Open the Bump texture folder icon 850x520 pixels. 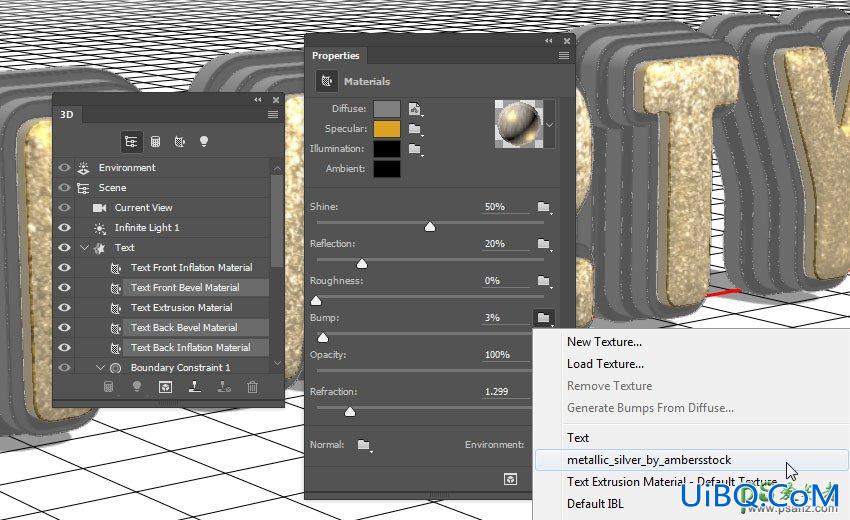544,318
